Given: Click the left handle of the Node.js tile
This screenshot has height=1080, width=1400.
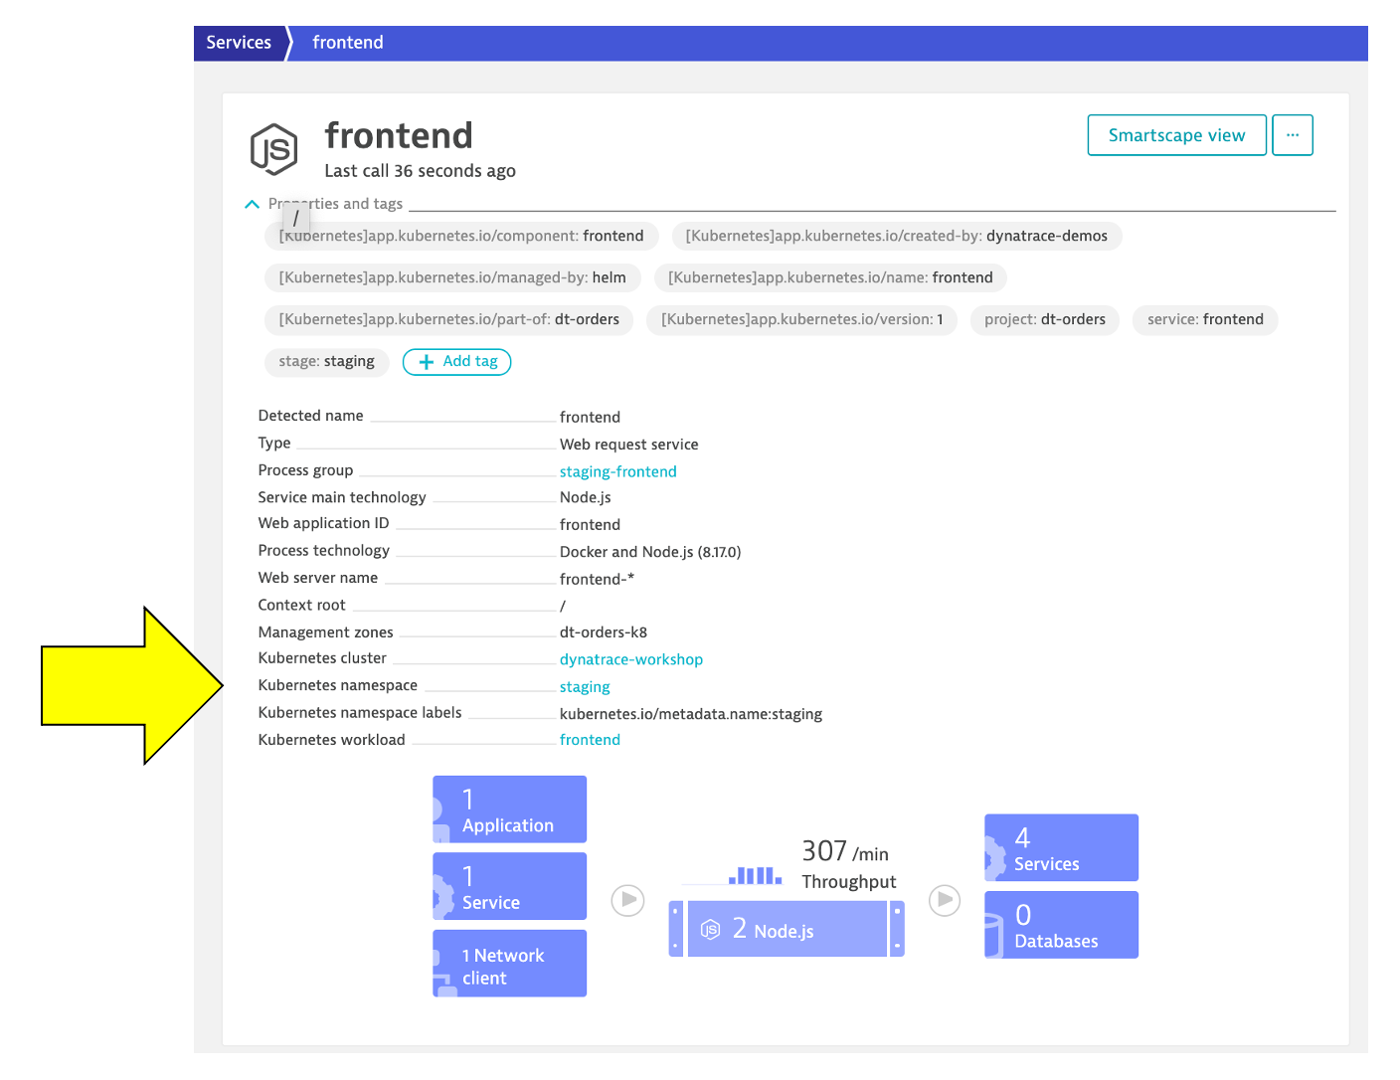Looking at the screenshot, I should [677, 929].
